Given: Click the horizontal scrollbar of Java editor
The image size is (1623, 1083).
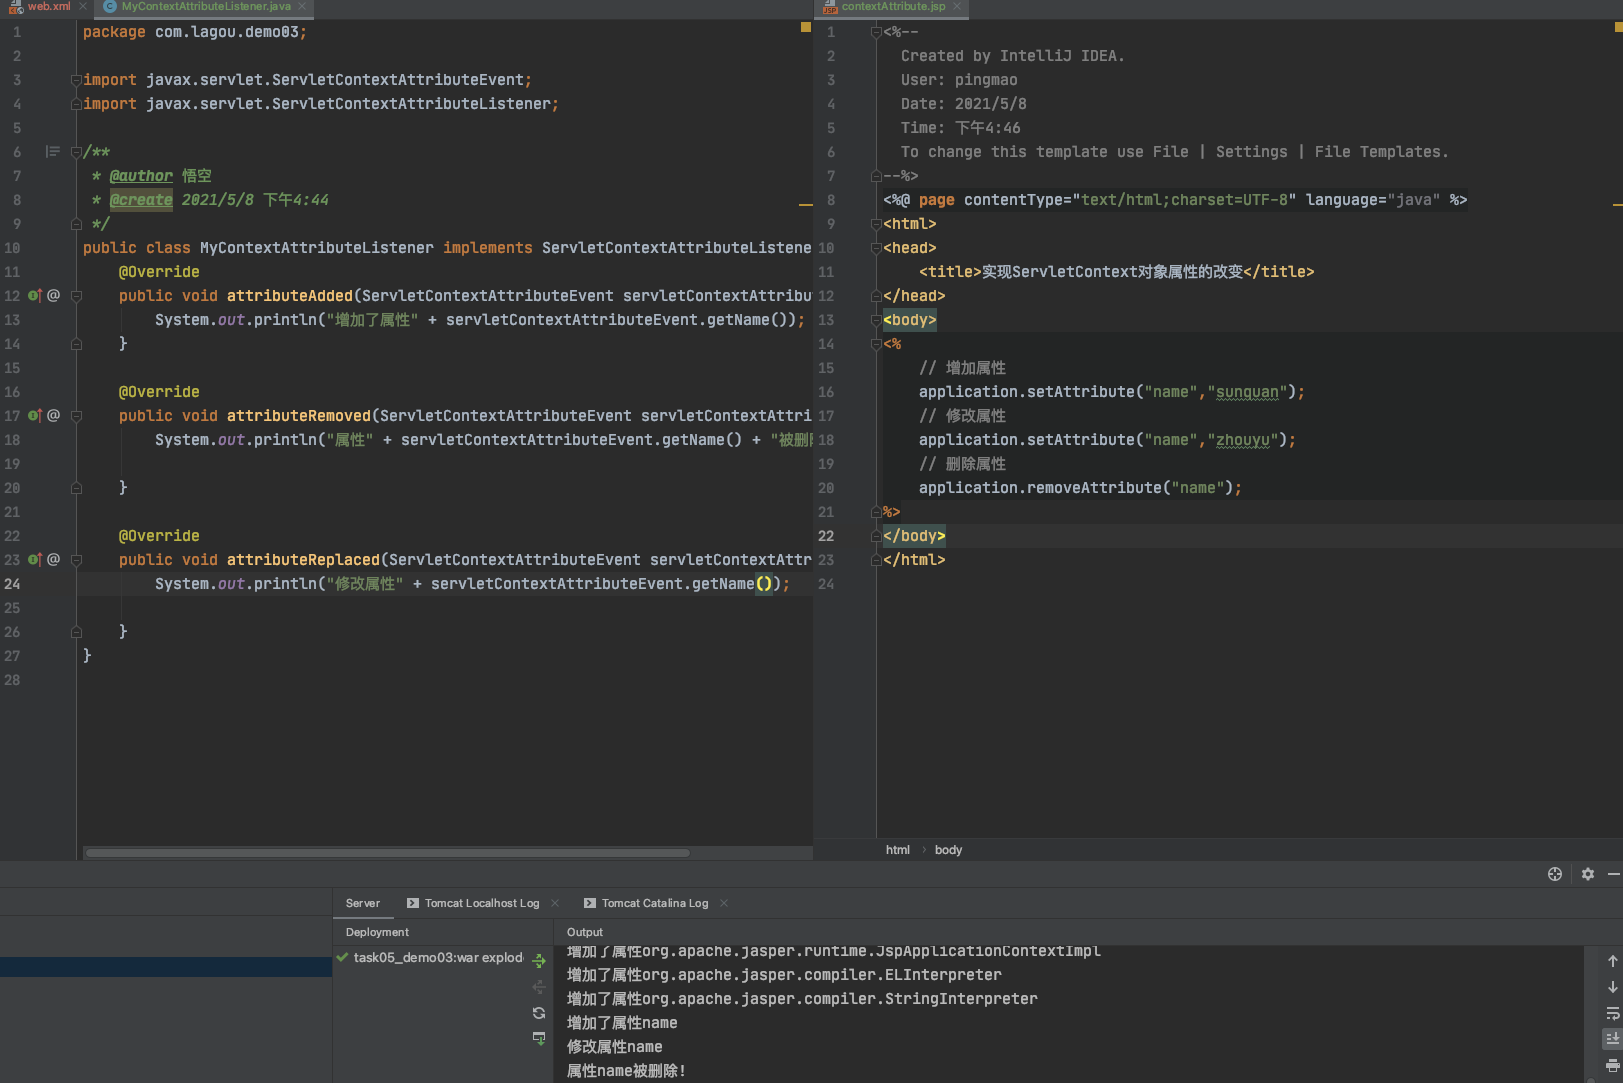Looking at the screenshot, I should 387,853.
